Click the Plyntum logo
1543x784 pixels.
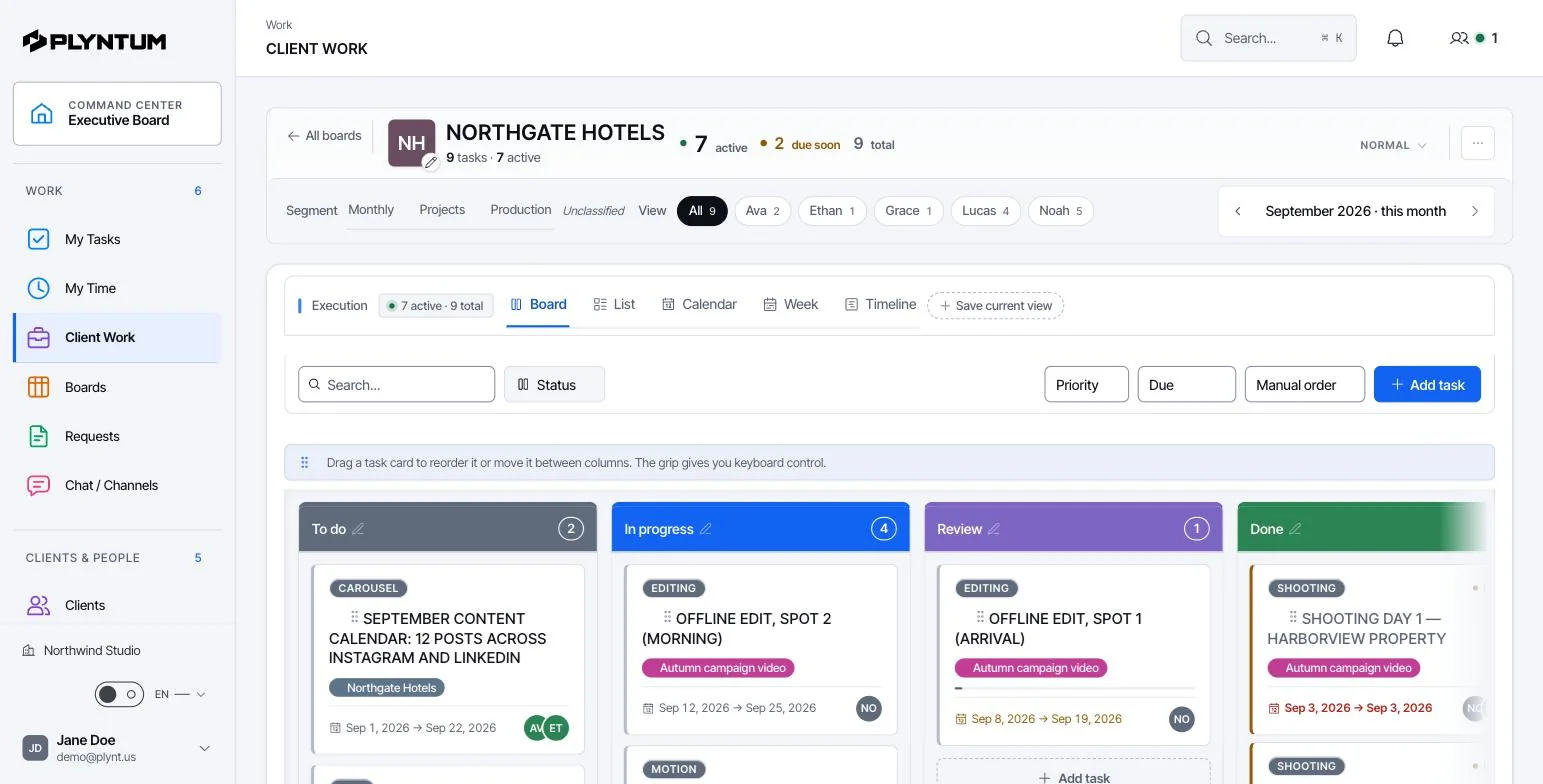click(95, 41)
